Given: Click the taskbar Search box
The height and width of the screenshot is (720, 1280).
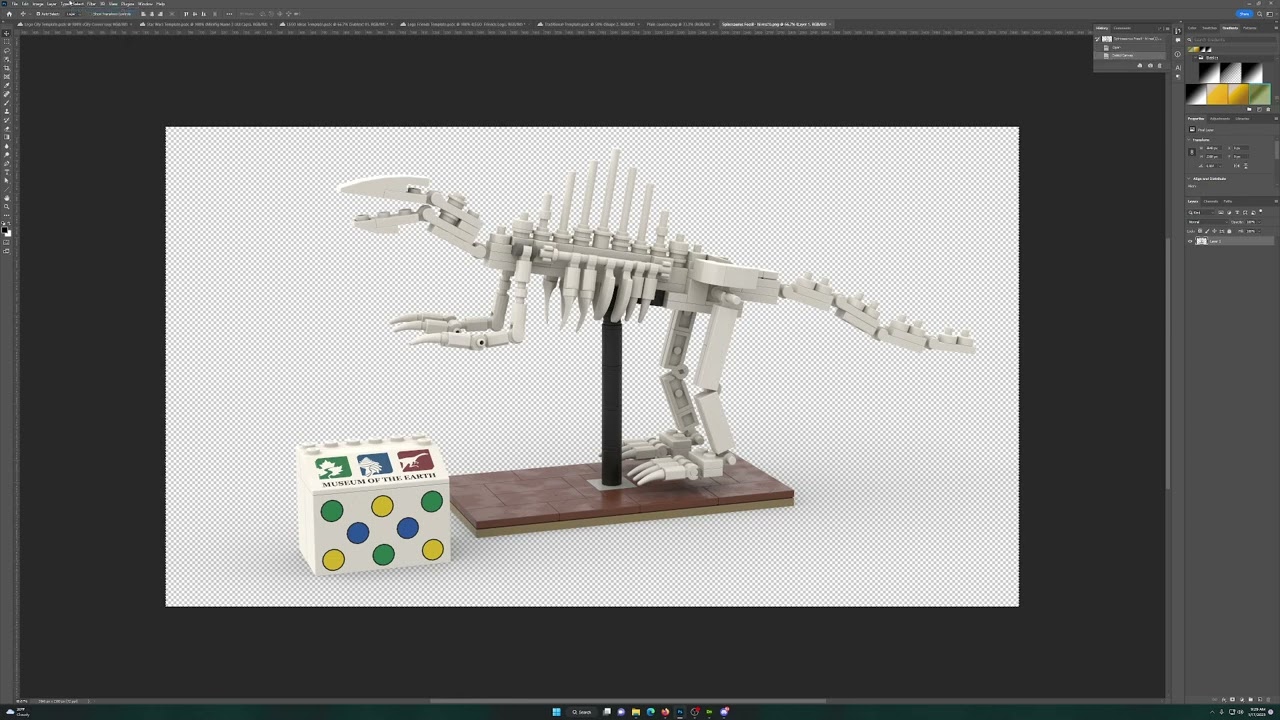Looking at the screenshot, I should (582, 712).
